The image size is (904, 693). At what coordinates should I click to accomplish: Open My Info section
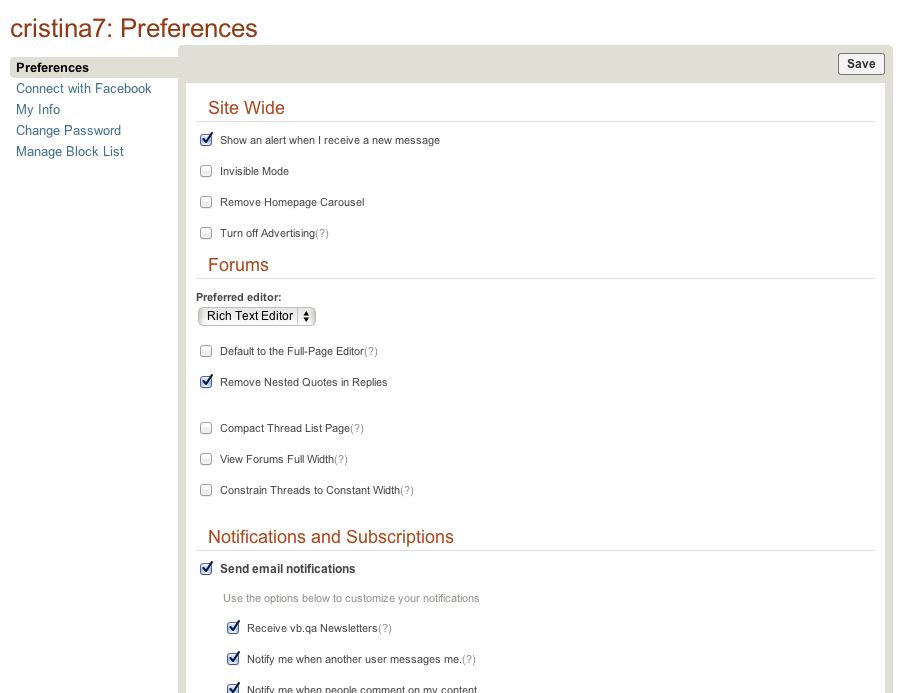coord(38,110)
